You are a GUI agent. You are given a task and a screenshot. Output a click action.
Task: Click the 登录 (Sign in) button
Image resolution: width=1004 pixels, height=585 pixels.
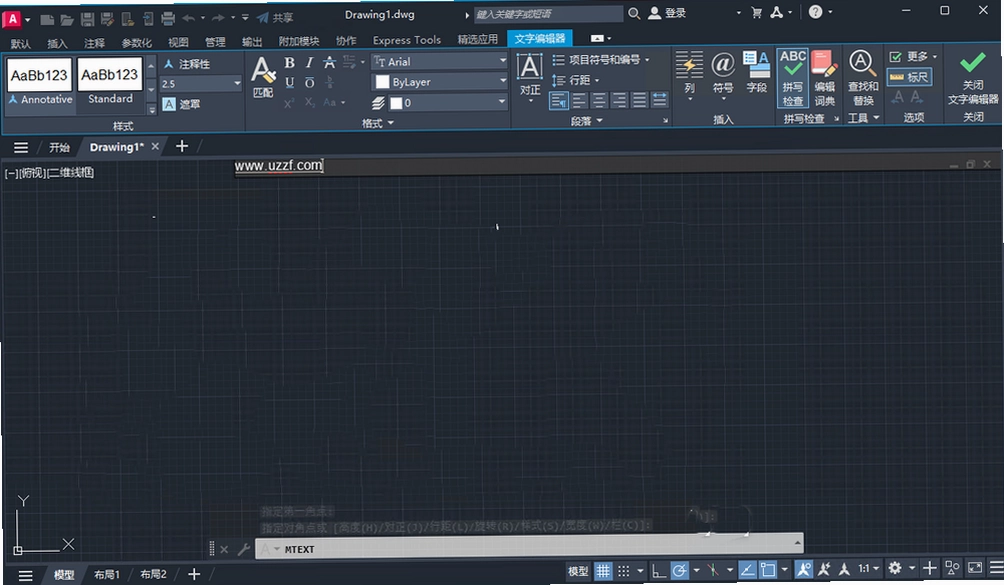667,13
